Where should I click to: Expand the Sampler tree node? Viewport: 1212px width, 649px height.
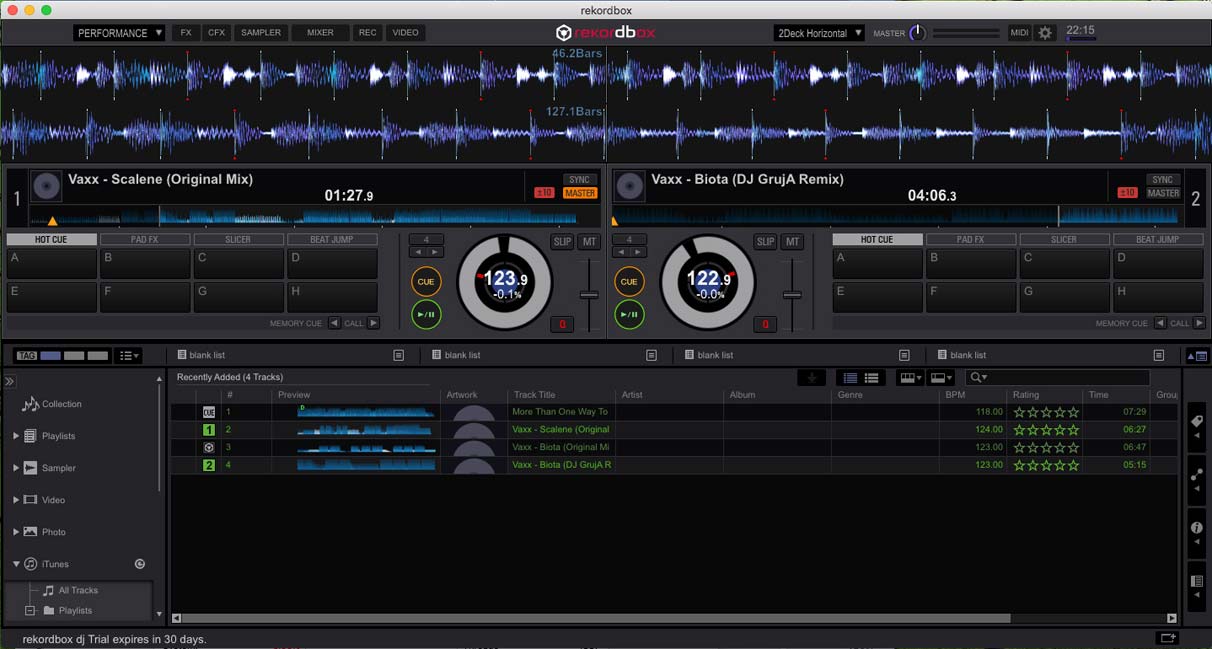click(x=16, y=468)
